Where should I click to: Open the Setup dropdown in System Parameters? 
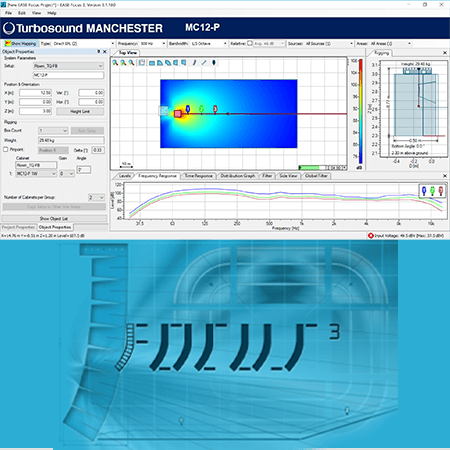pos(68,66)
